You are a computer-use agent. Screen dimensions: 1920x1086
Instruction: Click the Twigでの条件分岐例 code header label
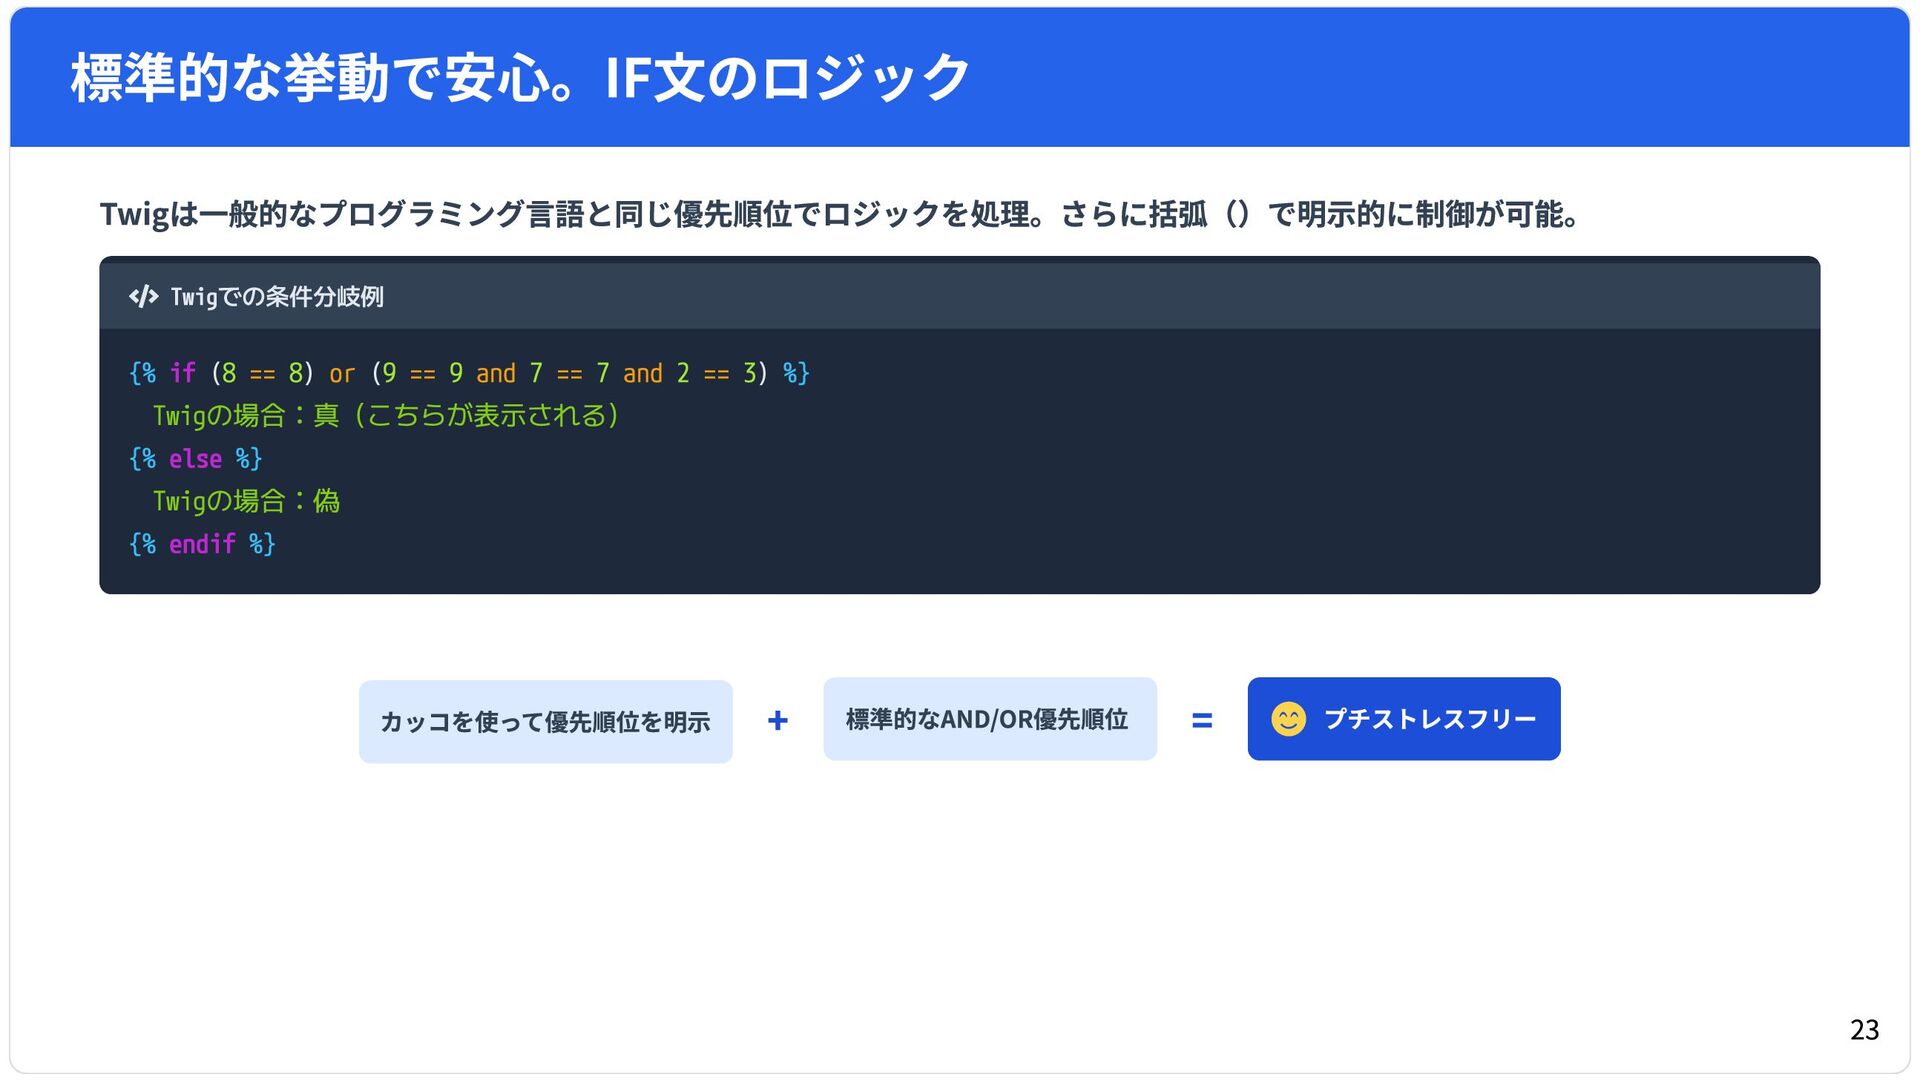pos(277,297)
